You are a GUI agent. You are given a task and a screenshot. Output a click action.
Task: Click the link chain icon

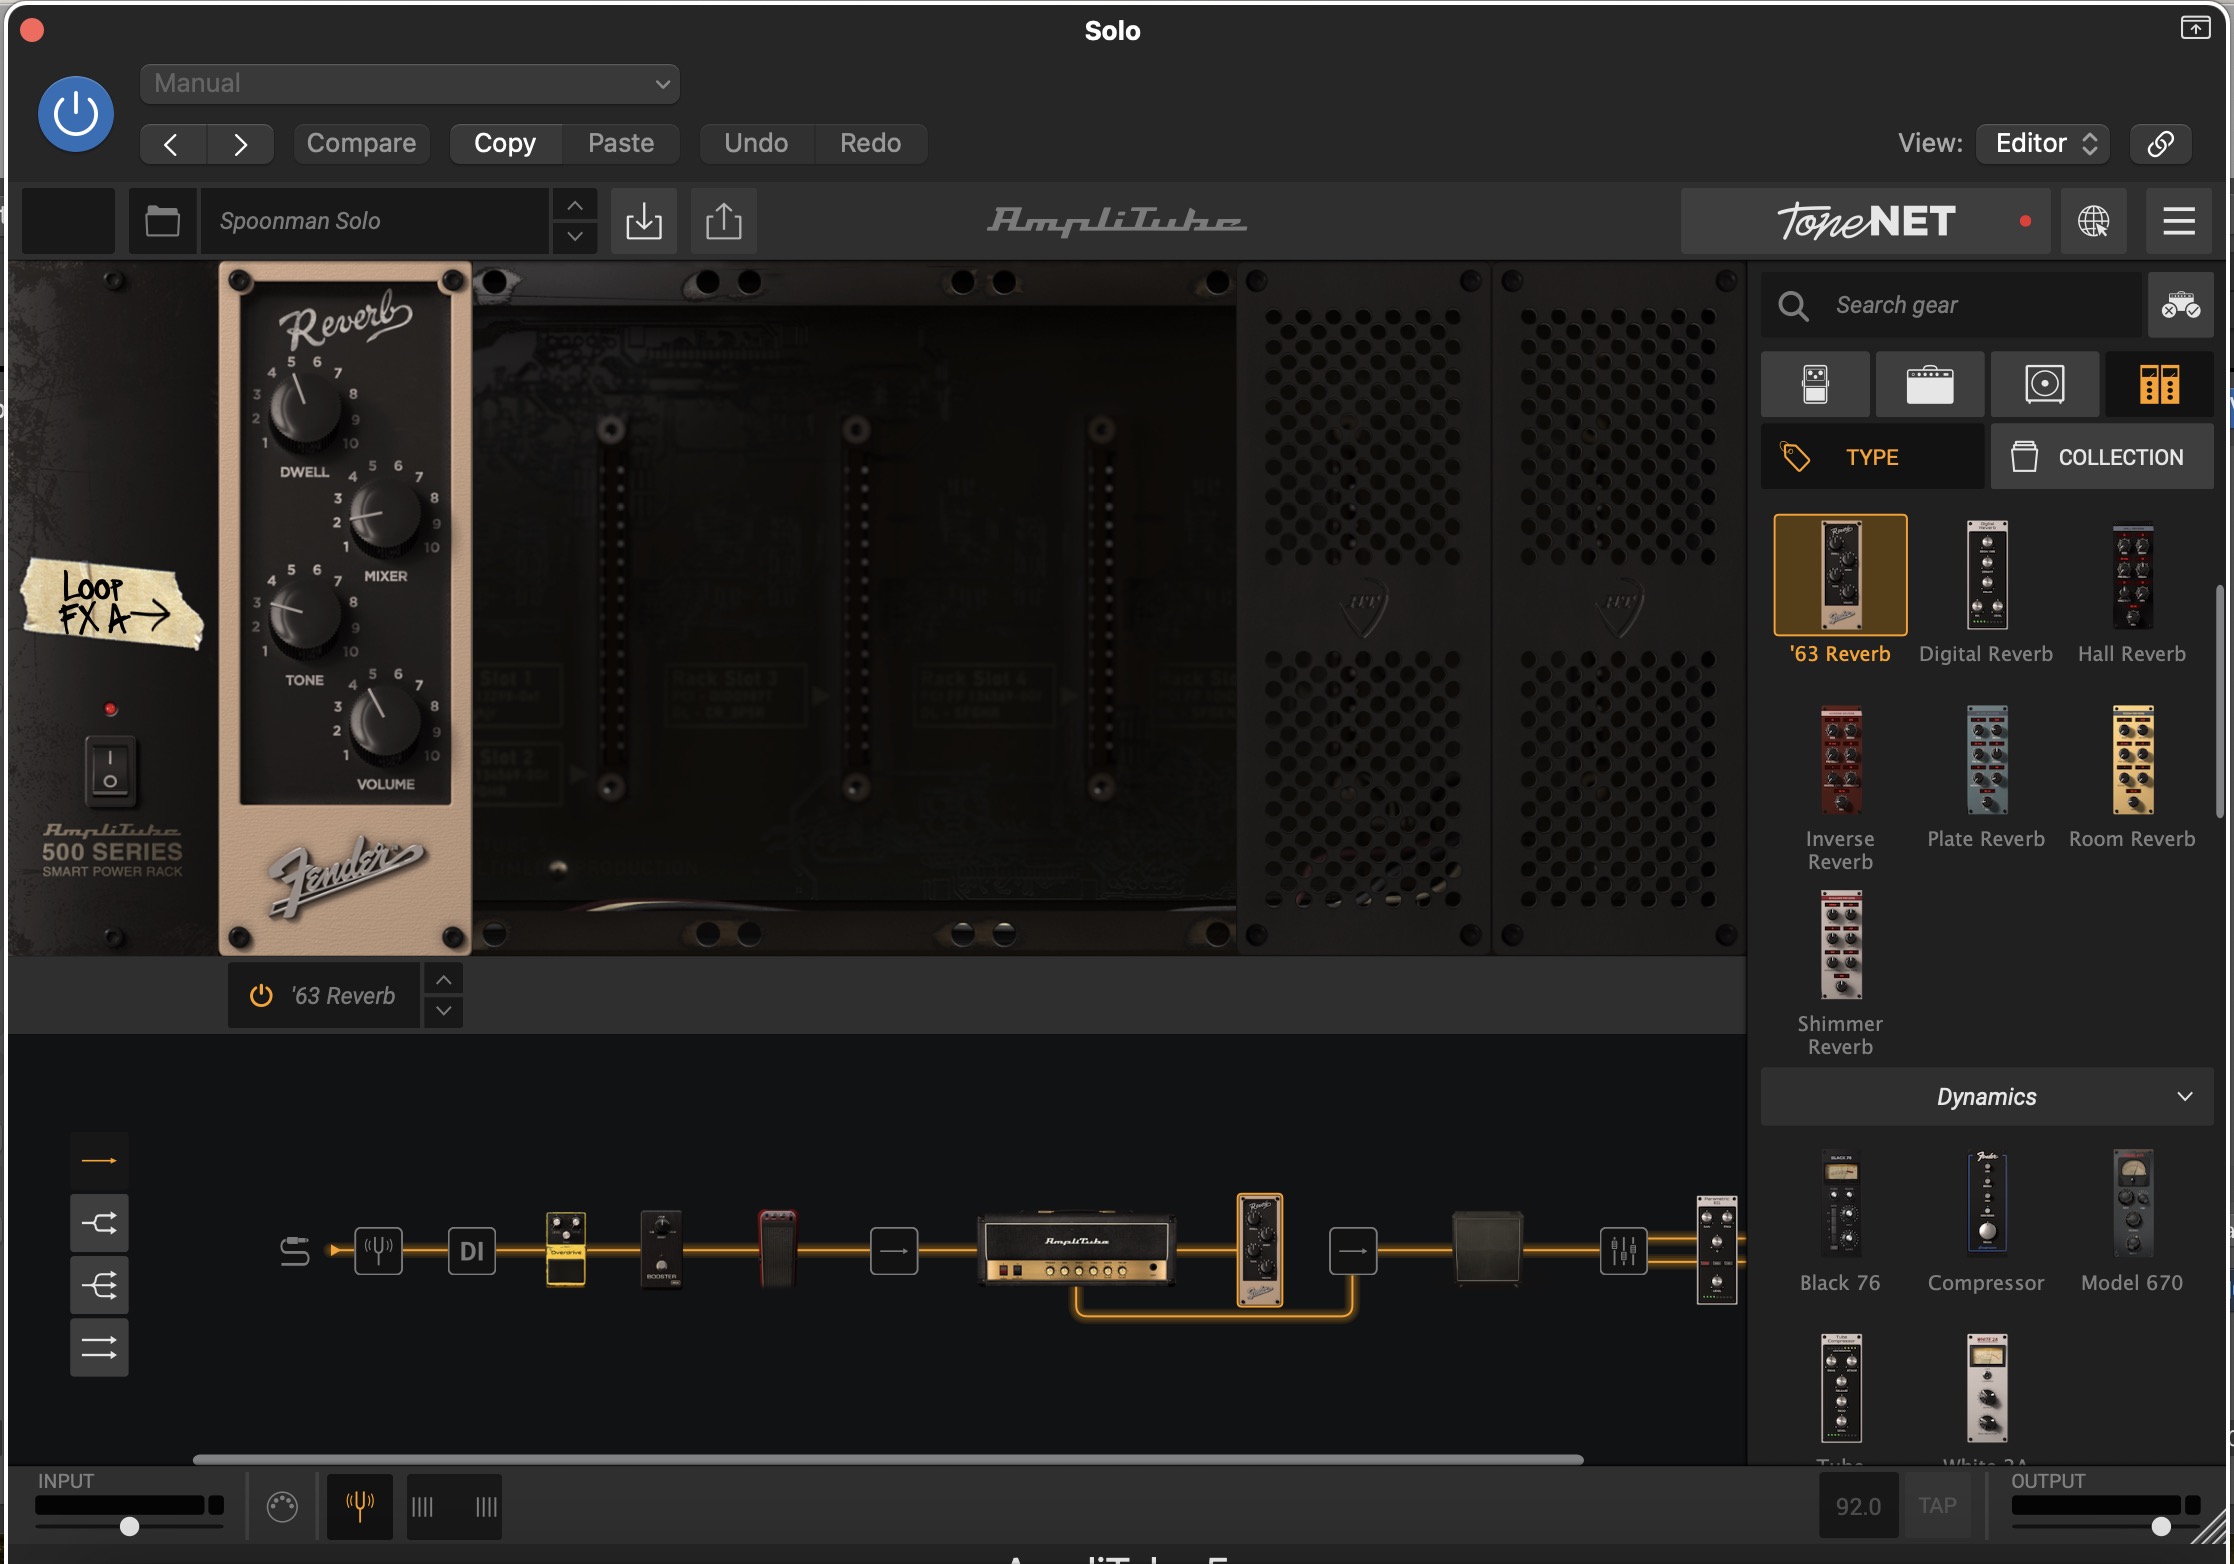2161,144
